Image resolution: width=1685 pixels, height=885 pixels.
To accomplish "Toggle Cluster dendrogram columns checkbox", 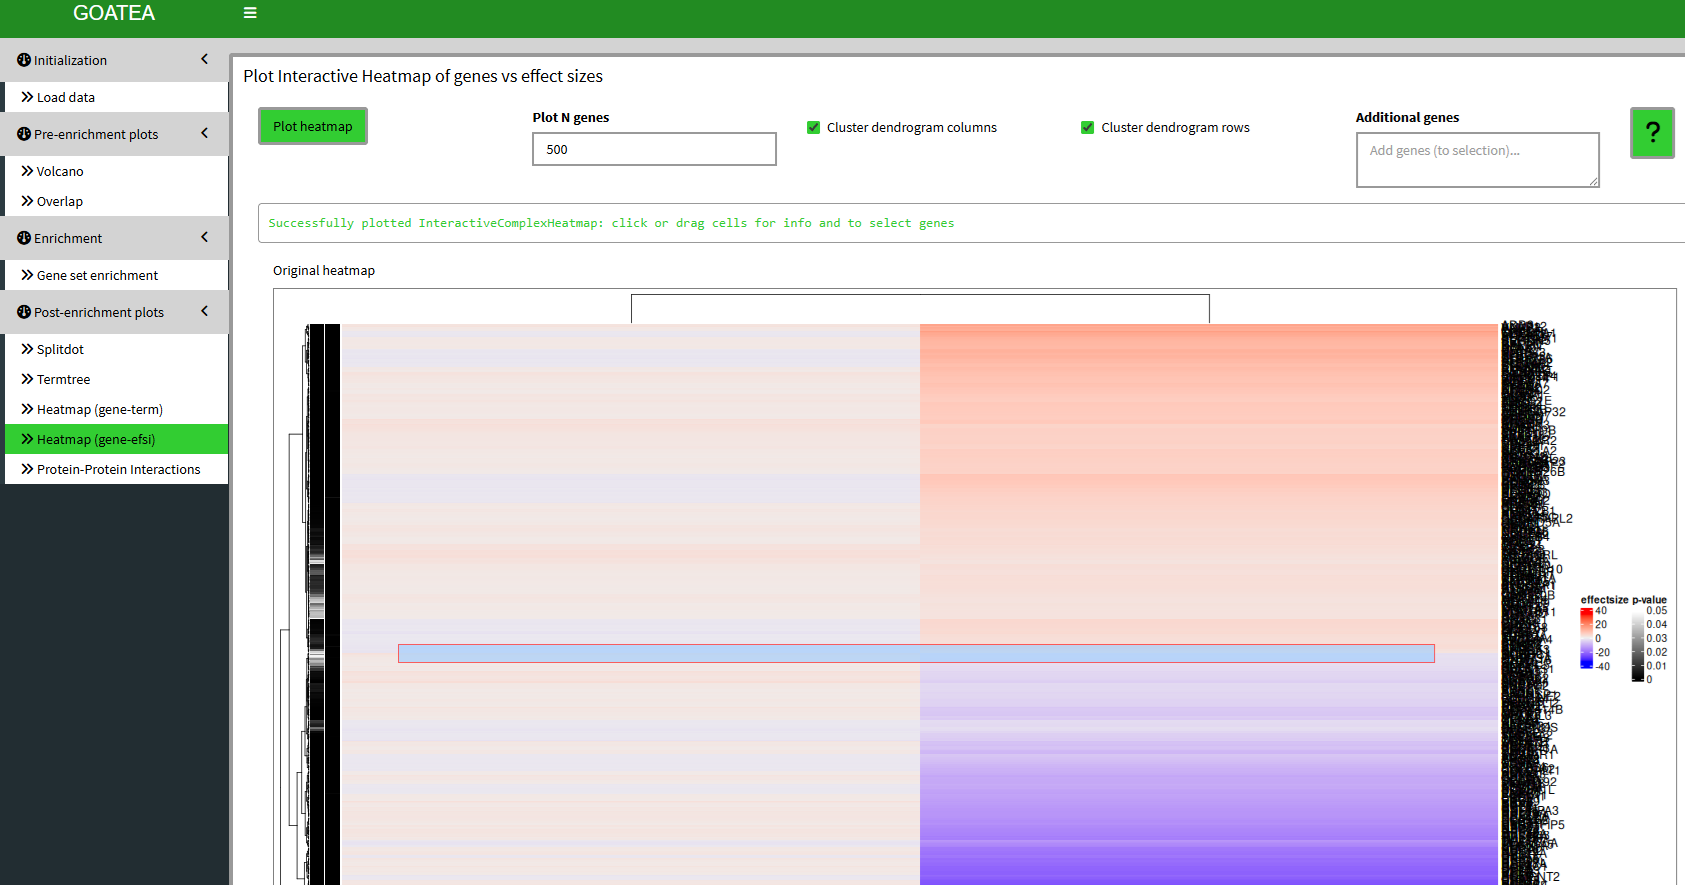I will [x=814, y=127].
